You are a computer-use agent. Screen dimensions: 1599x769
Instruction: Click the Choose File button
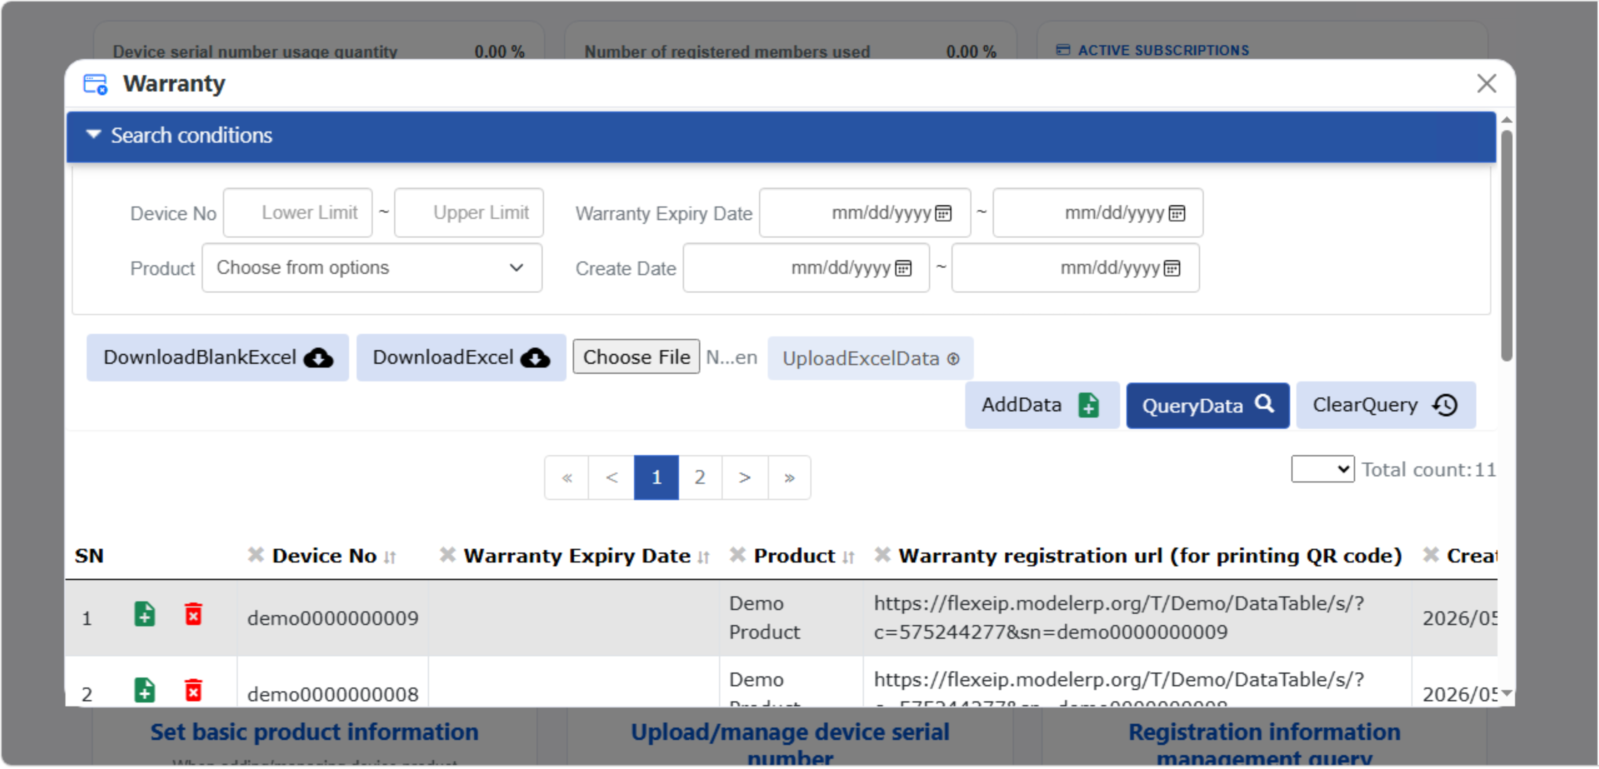point(636,357)
